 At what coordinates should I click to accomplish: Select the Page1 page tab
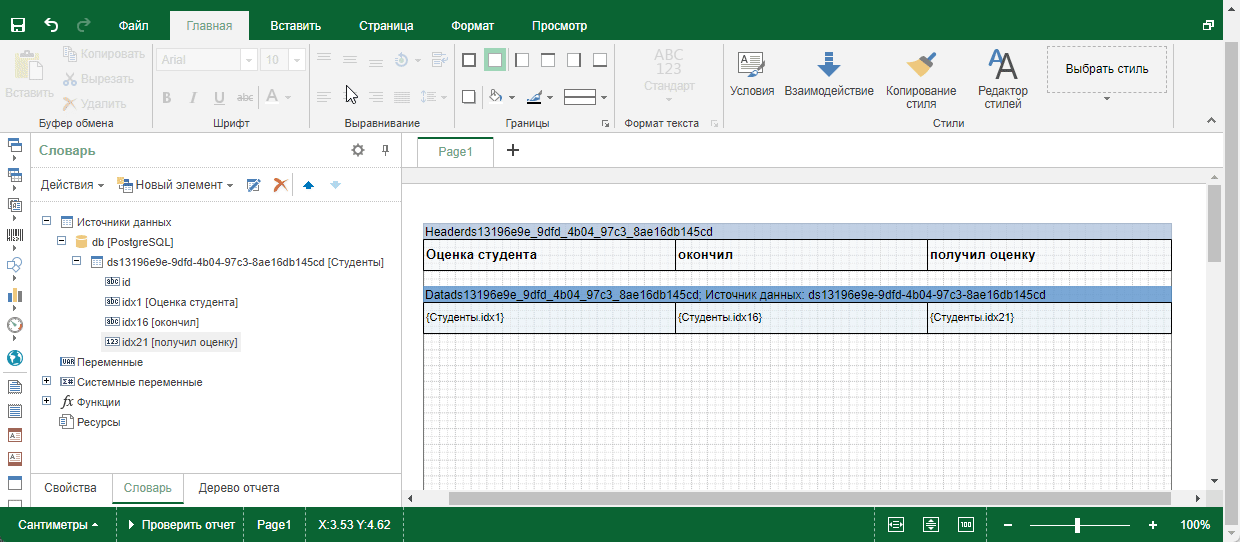coord(455,151)
